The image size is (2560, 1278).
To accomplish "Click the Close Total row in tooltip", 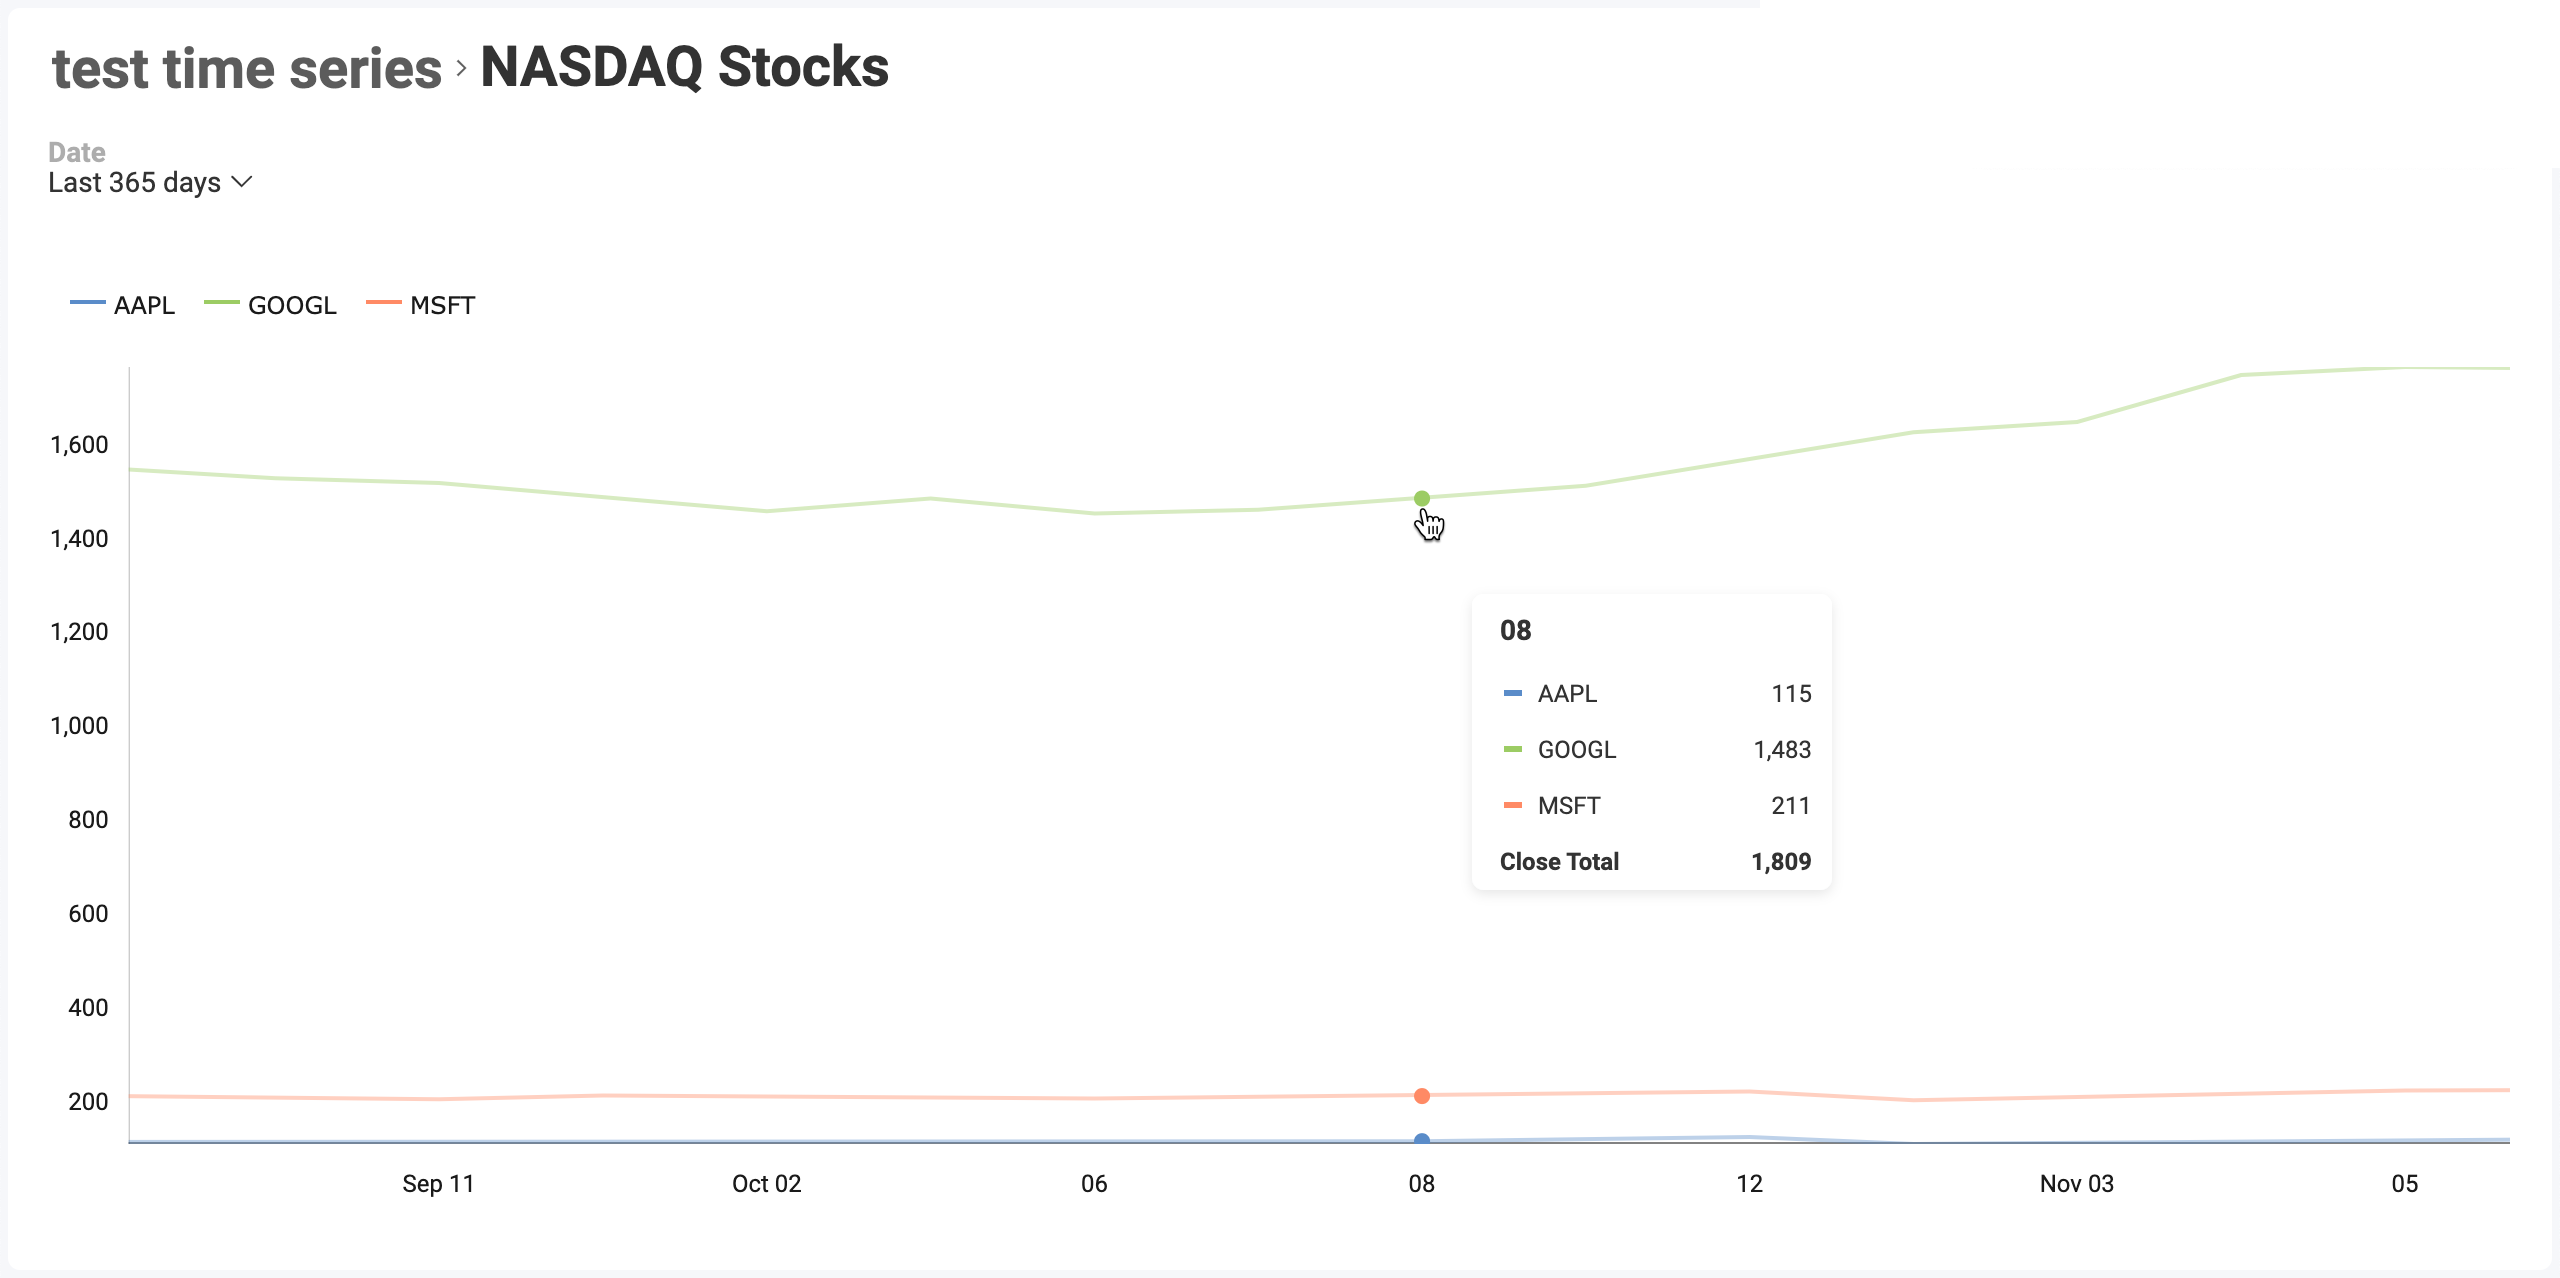I will pyautogui.click(x=1656, y=861).
